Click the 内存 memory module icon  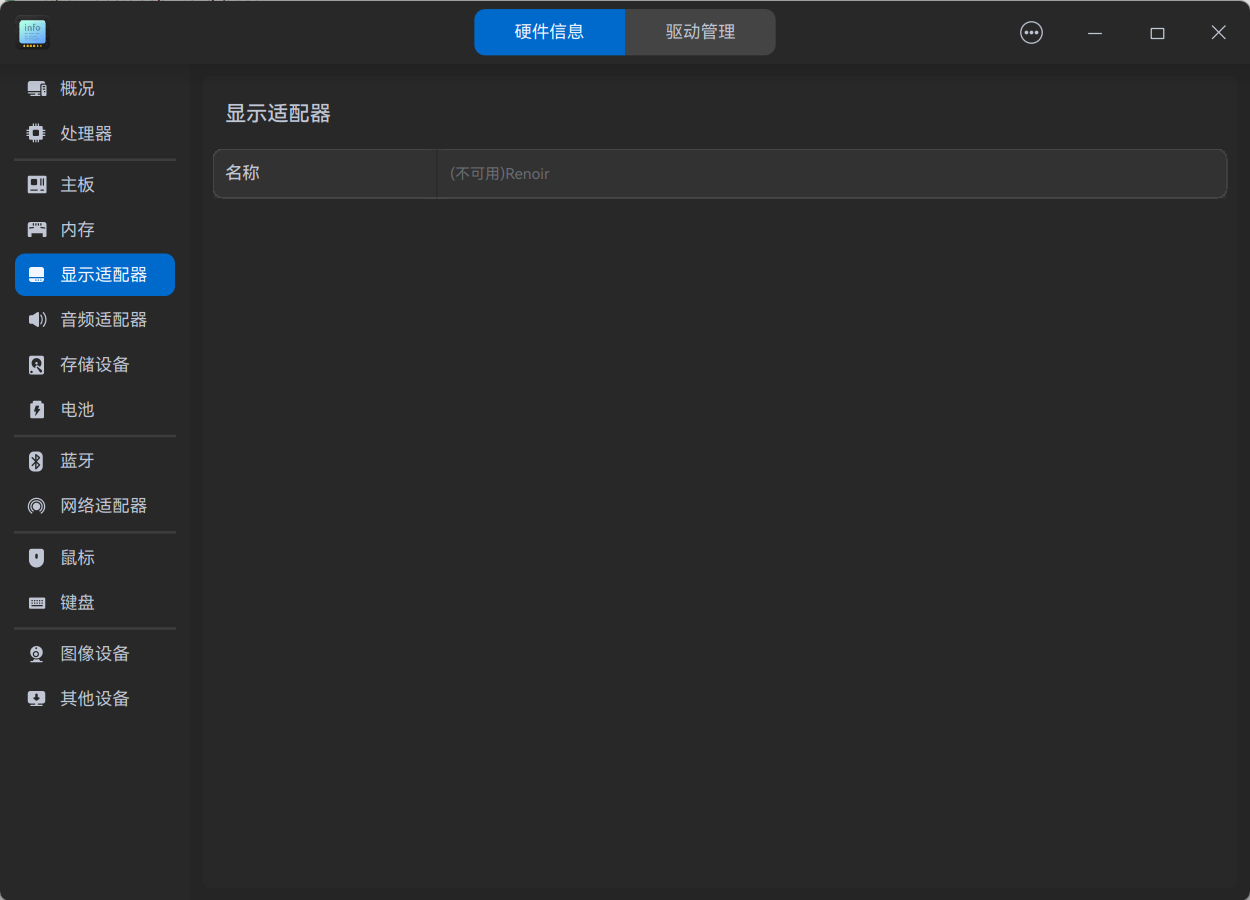37,230
